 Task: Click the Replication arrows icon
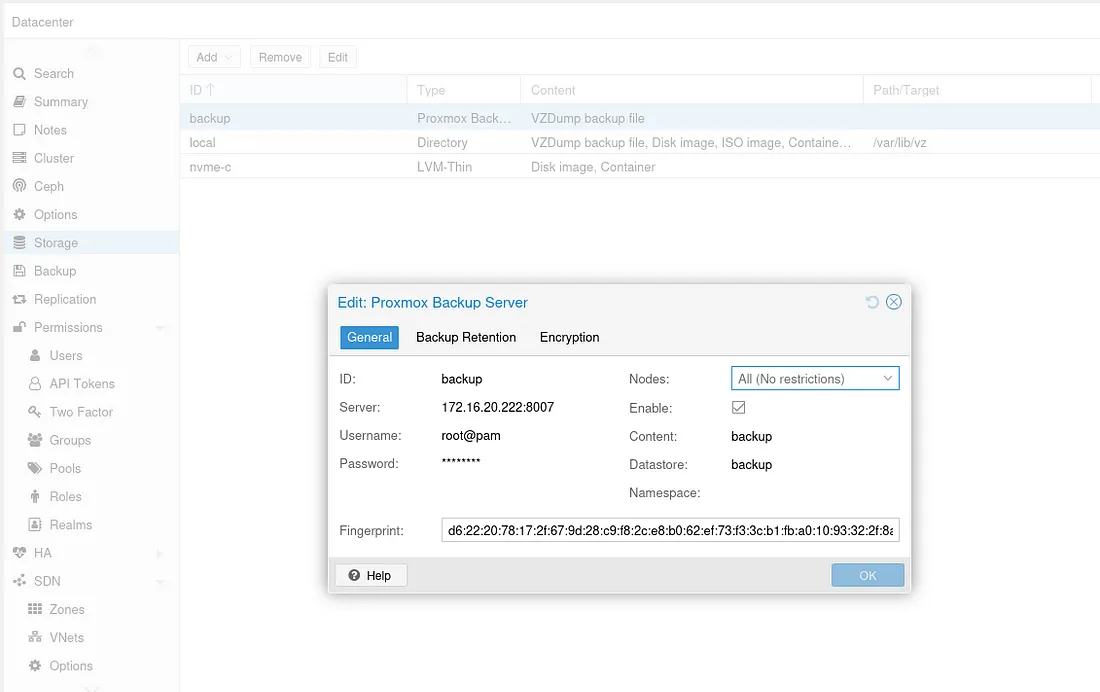click(19, 299)
